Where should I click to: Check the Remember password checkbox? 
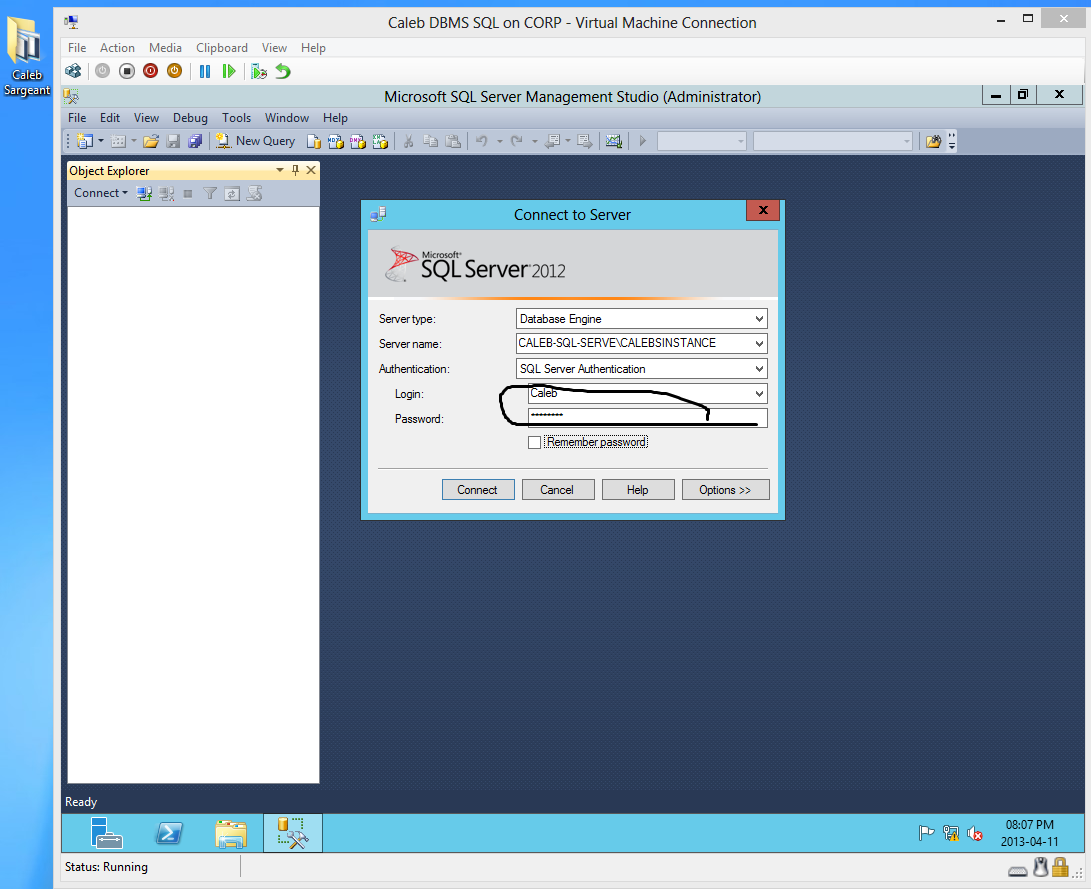(x=534, y=442)
